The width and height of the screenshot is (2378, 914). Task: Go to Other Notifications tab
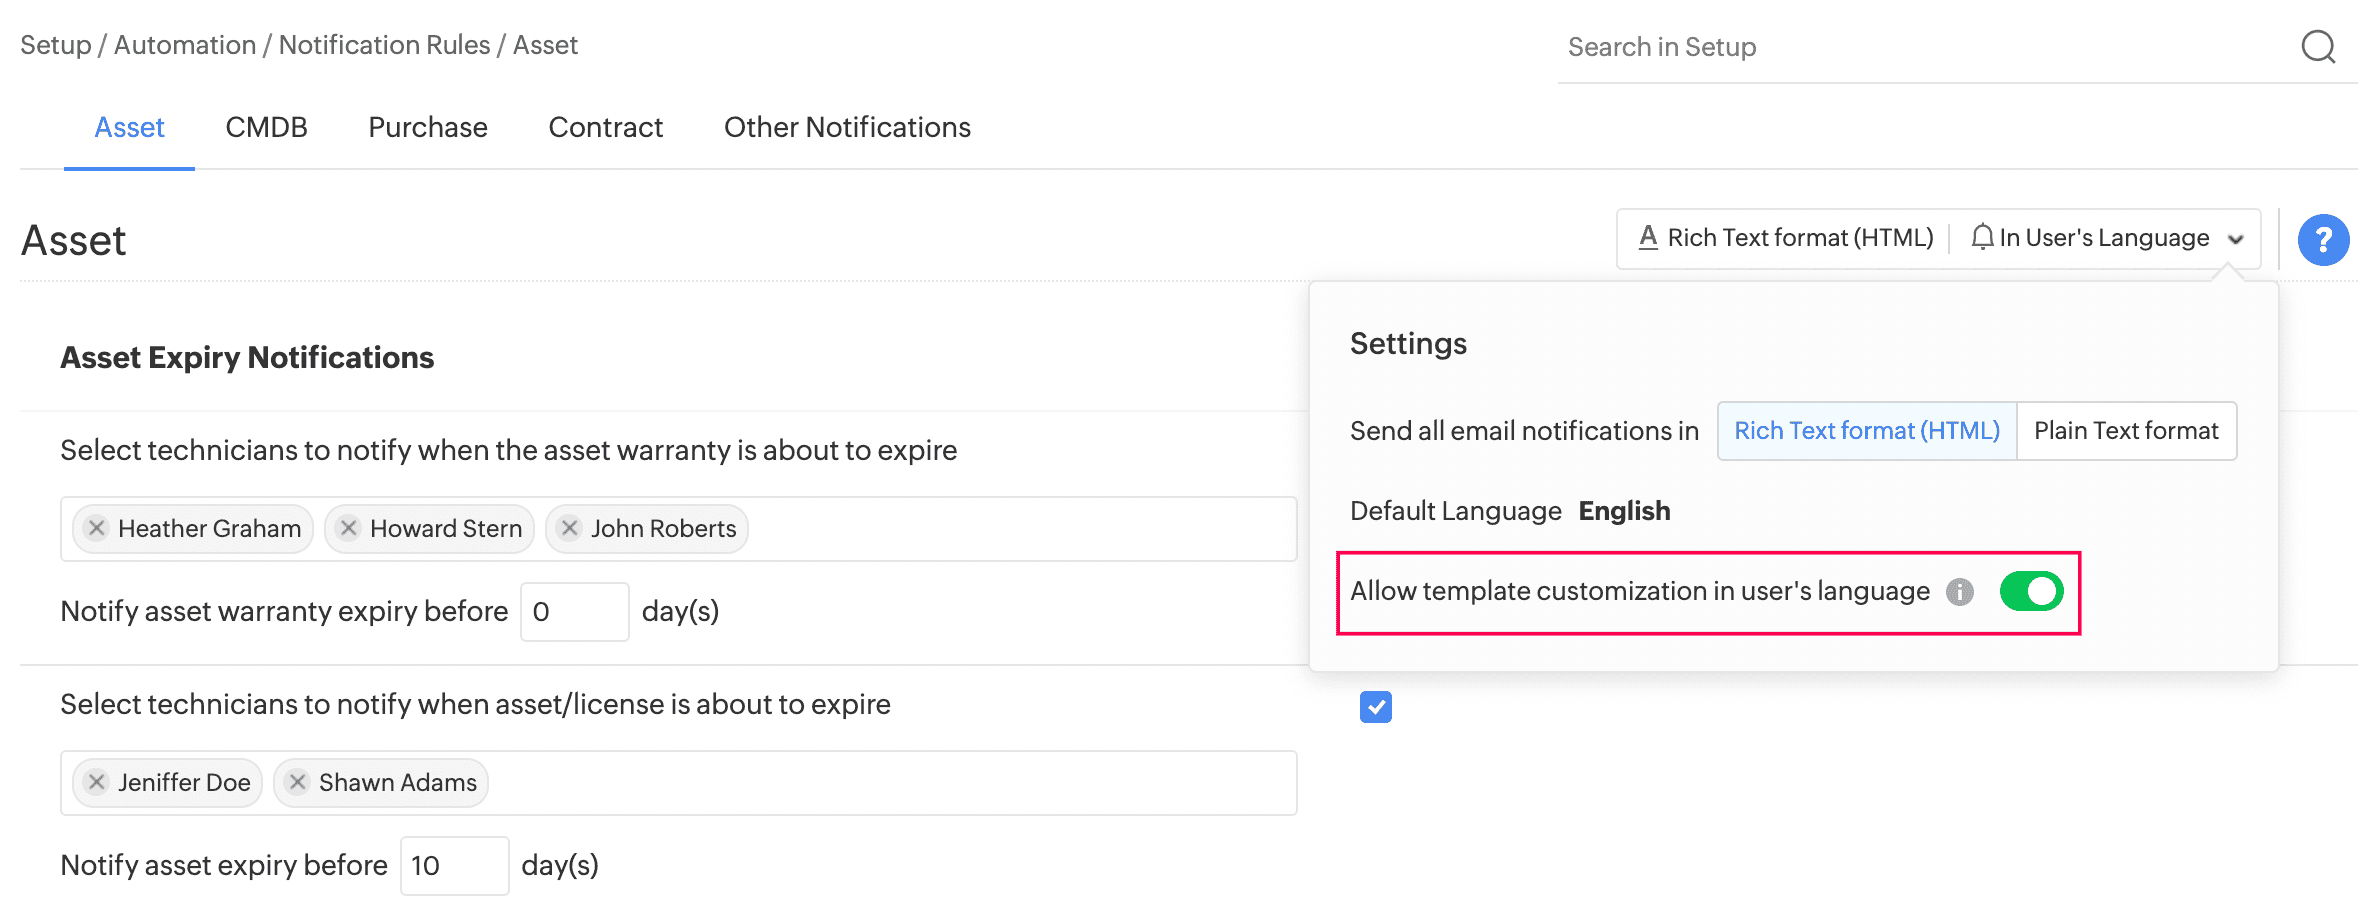click(847, 127)
